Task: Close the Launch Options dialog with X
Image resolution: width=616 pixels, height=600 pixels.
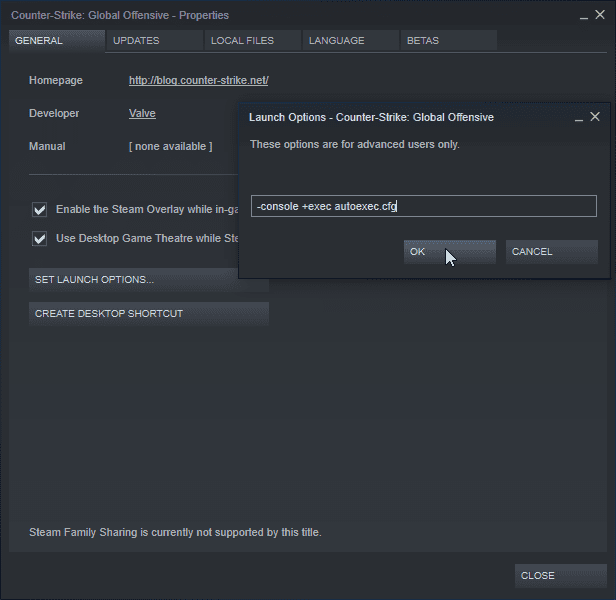Action: [595, 117]
